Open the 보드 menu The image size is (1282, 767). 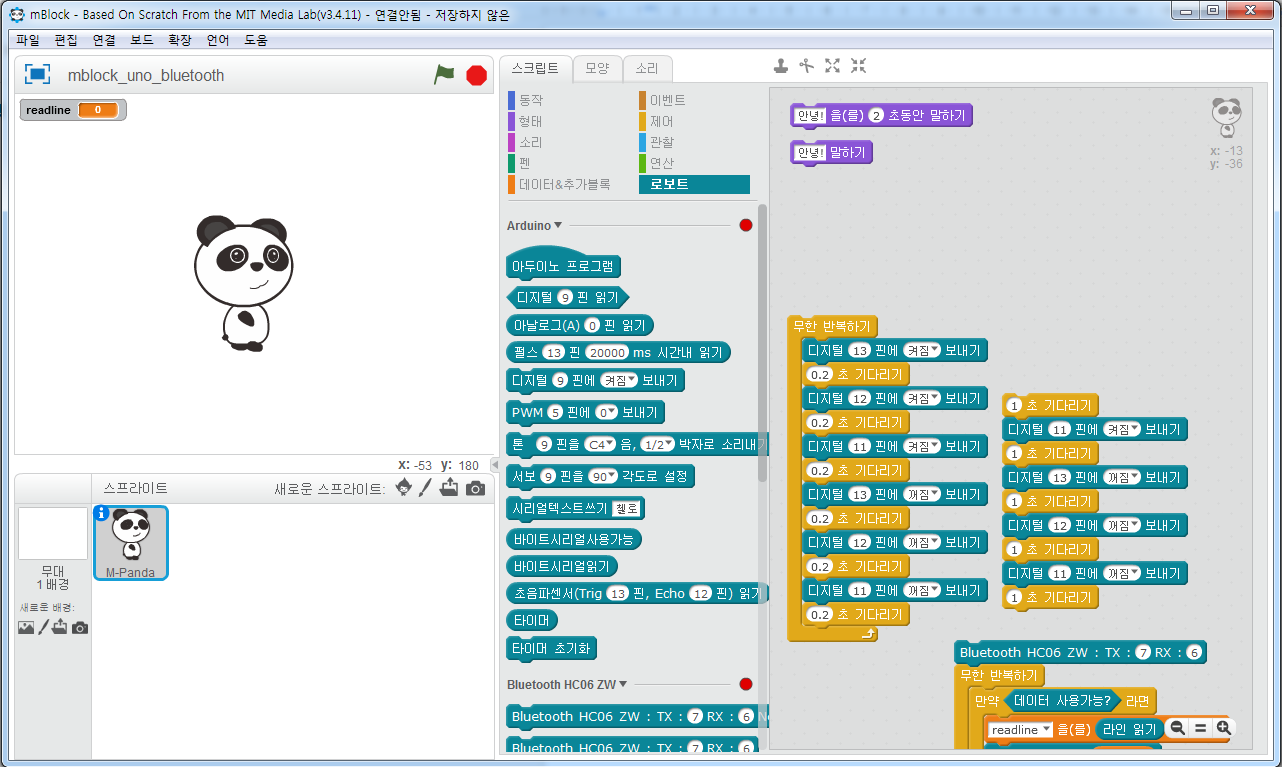click(142, 40)
